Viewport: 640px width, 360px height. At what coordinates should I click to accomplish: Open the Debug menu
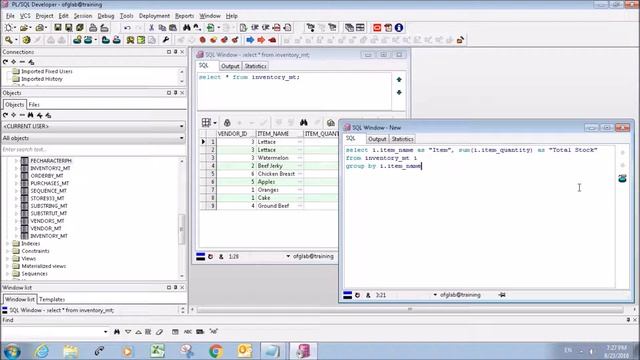click(106, 16)
